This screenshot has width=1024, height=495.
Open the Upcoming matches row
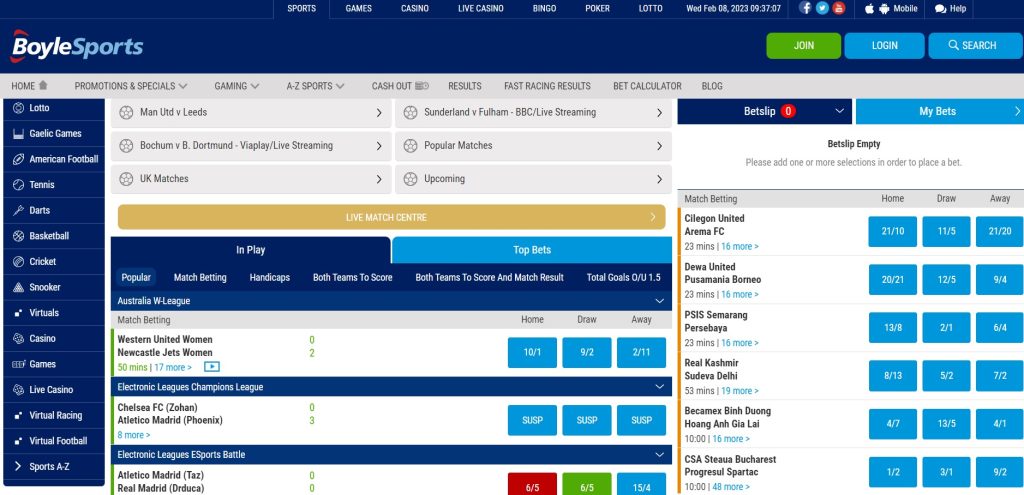[533, 179]
